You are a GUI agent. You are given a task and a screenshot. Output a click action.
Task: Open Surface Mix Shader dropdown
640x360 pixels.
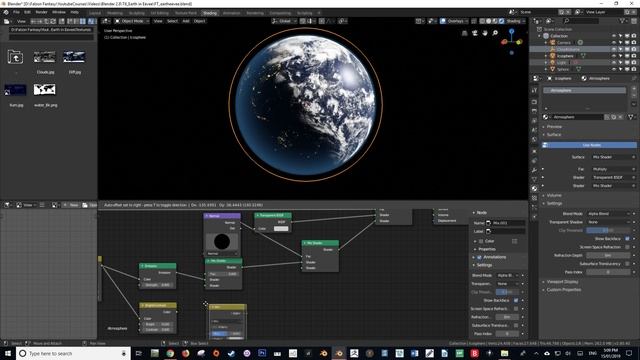613,157
